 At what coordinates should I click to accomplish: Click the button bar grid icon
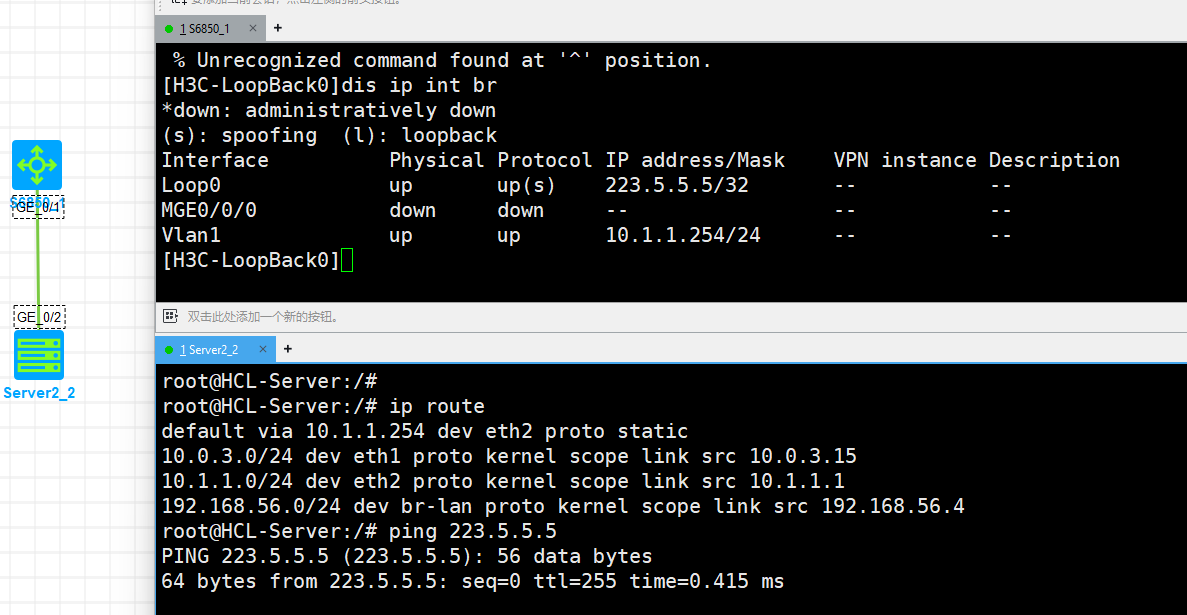(x=170, y=316)
